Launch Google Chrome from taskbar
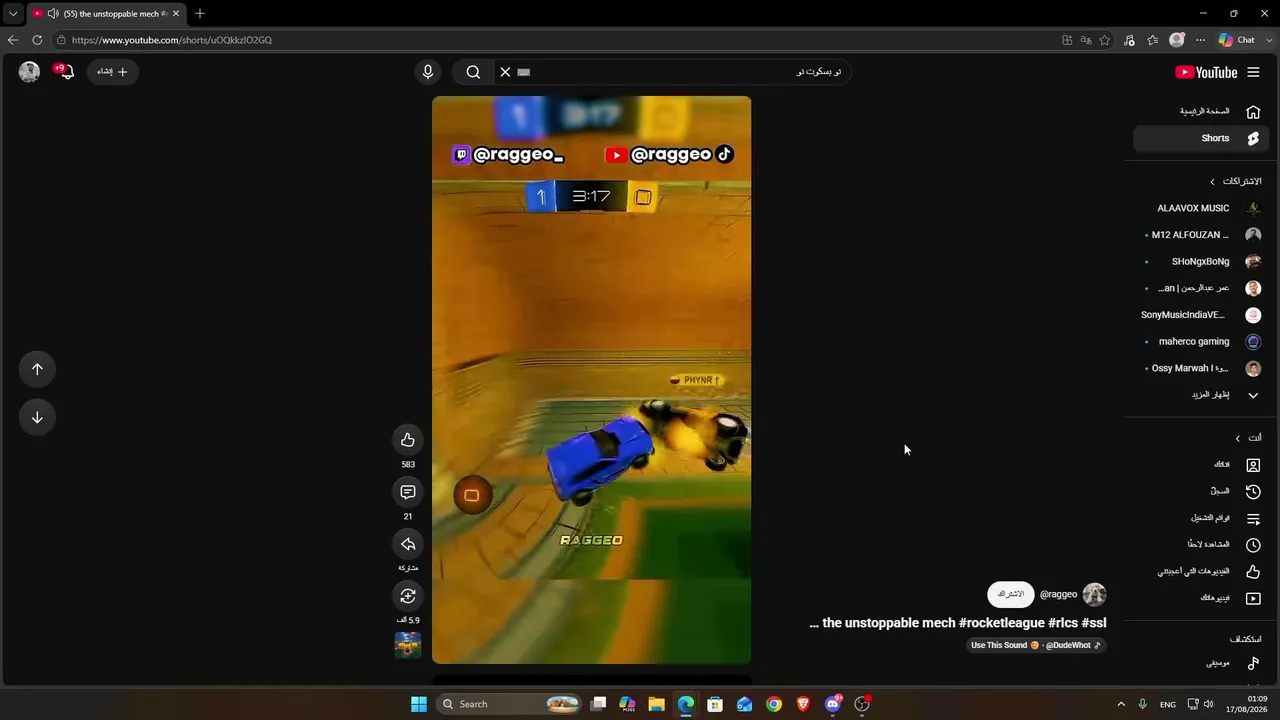Image resolution: width=1280 pixels, height=720 pixels. pos(774,704)
